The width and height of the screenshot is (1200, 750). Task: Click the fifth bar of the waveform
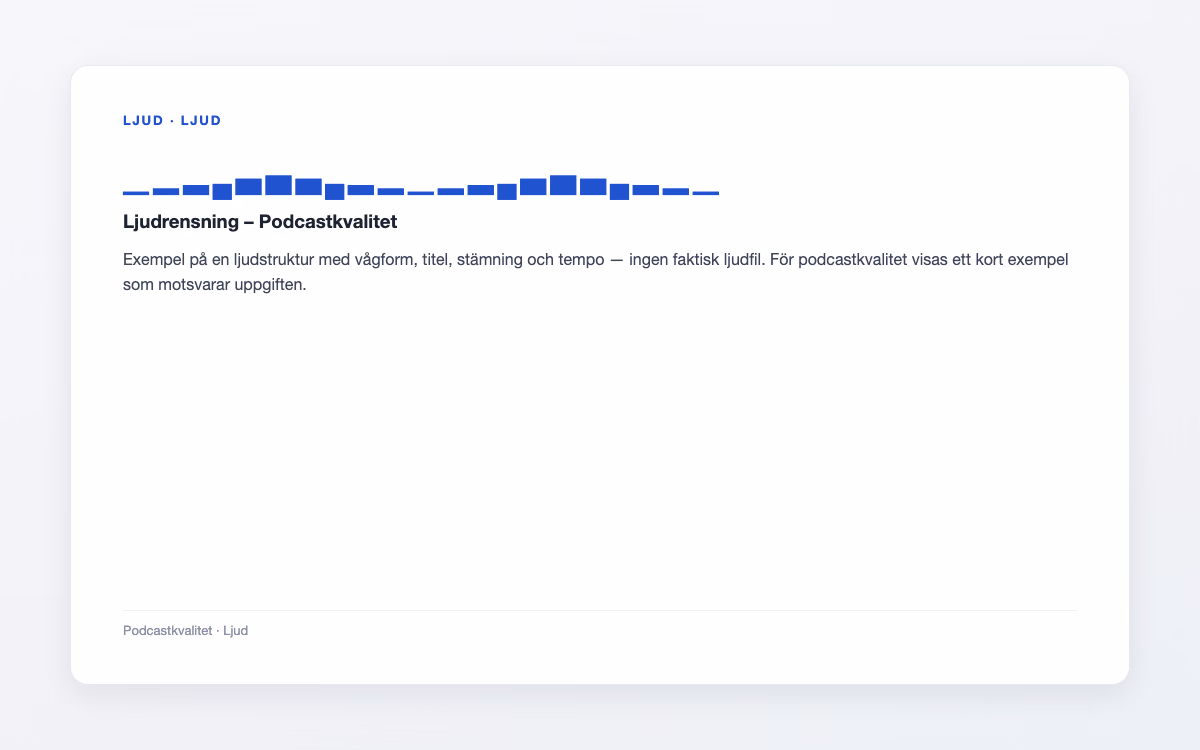coord(248,187)
